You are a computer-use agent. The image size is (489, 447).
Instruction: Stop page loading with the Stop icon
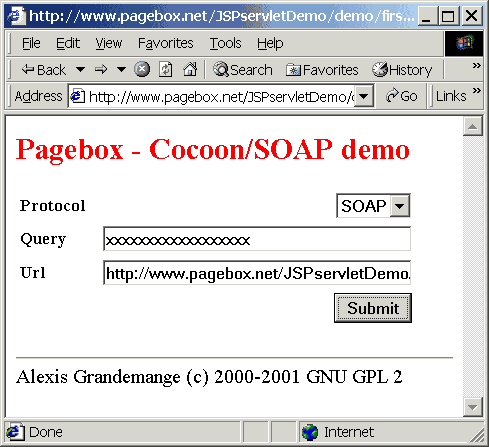tap(142, 70)
